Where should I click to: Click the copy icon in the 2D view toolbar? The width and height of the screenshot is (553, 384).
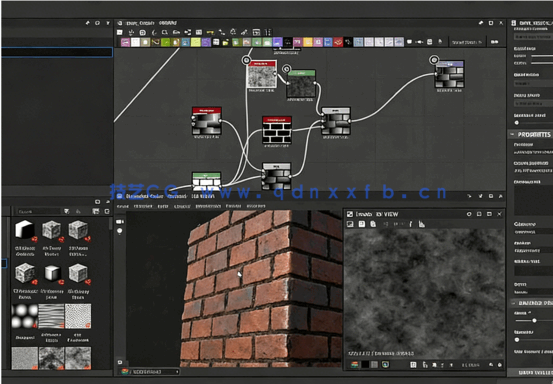[x=373, y=224]
